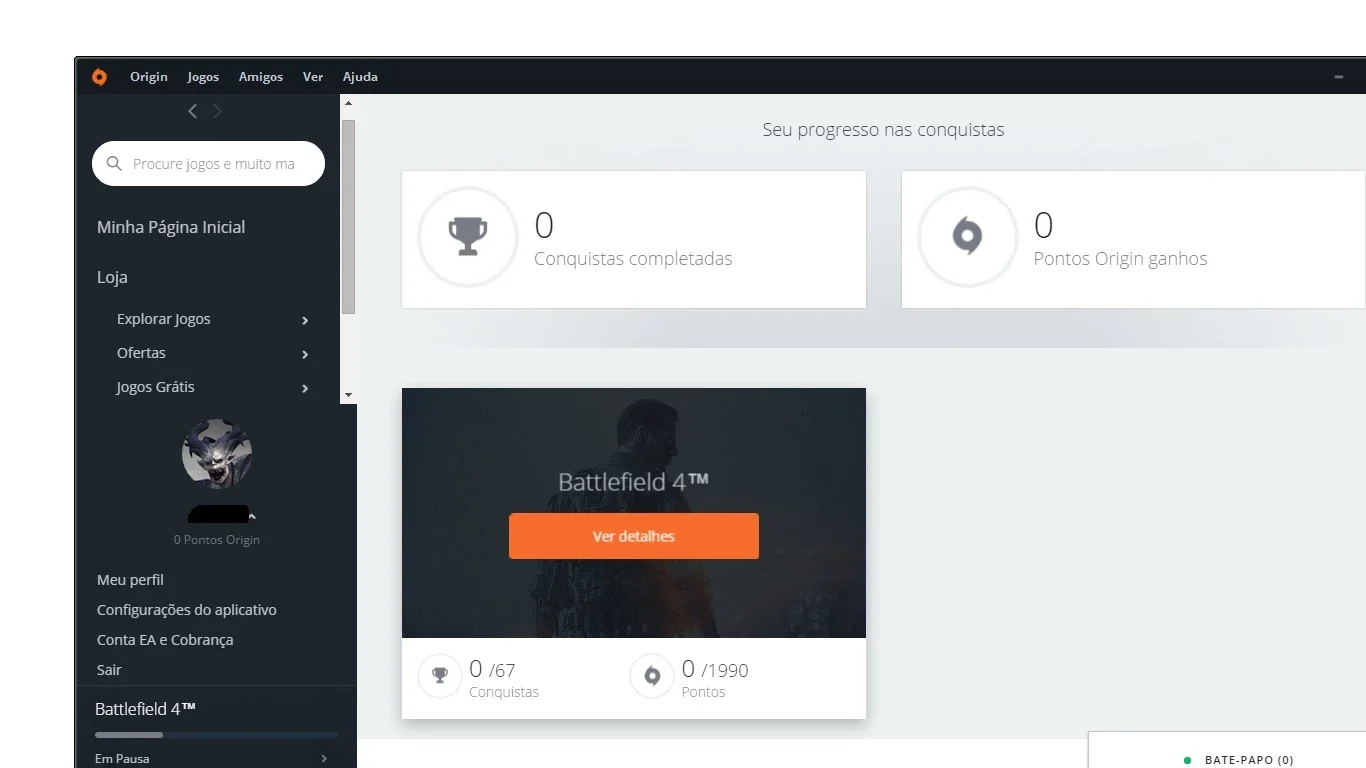This screenshot has width=1366, height=768.
Task: Open Meu perfil
Action: click(130, 580)
